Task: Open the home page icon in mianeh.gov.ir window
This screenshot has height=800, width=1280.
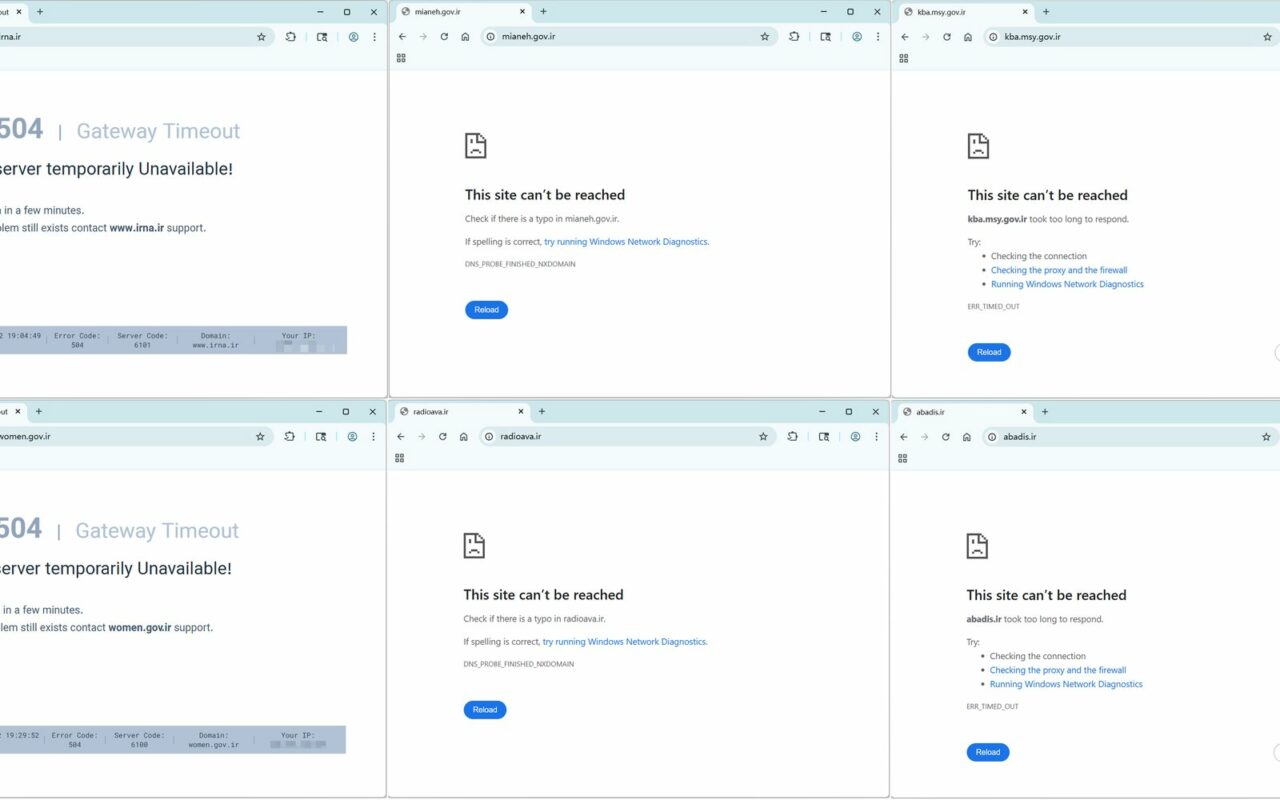Action: 465,37
